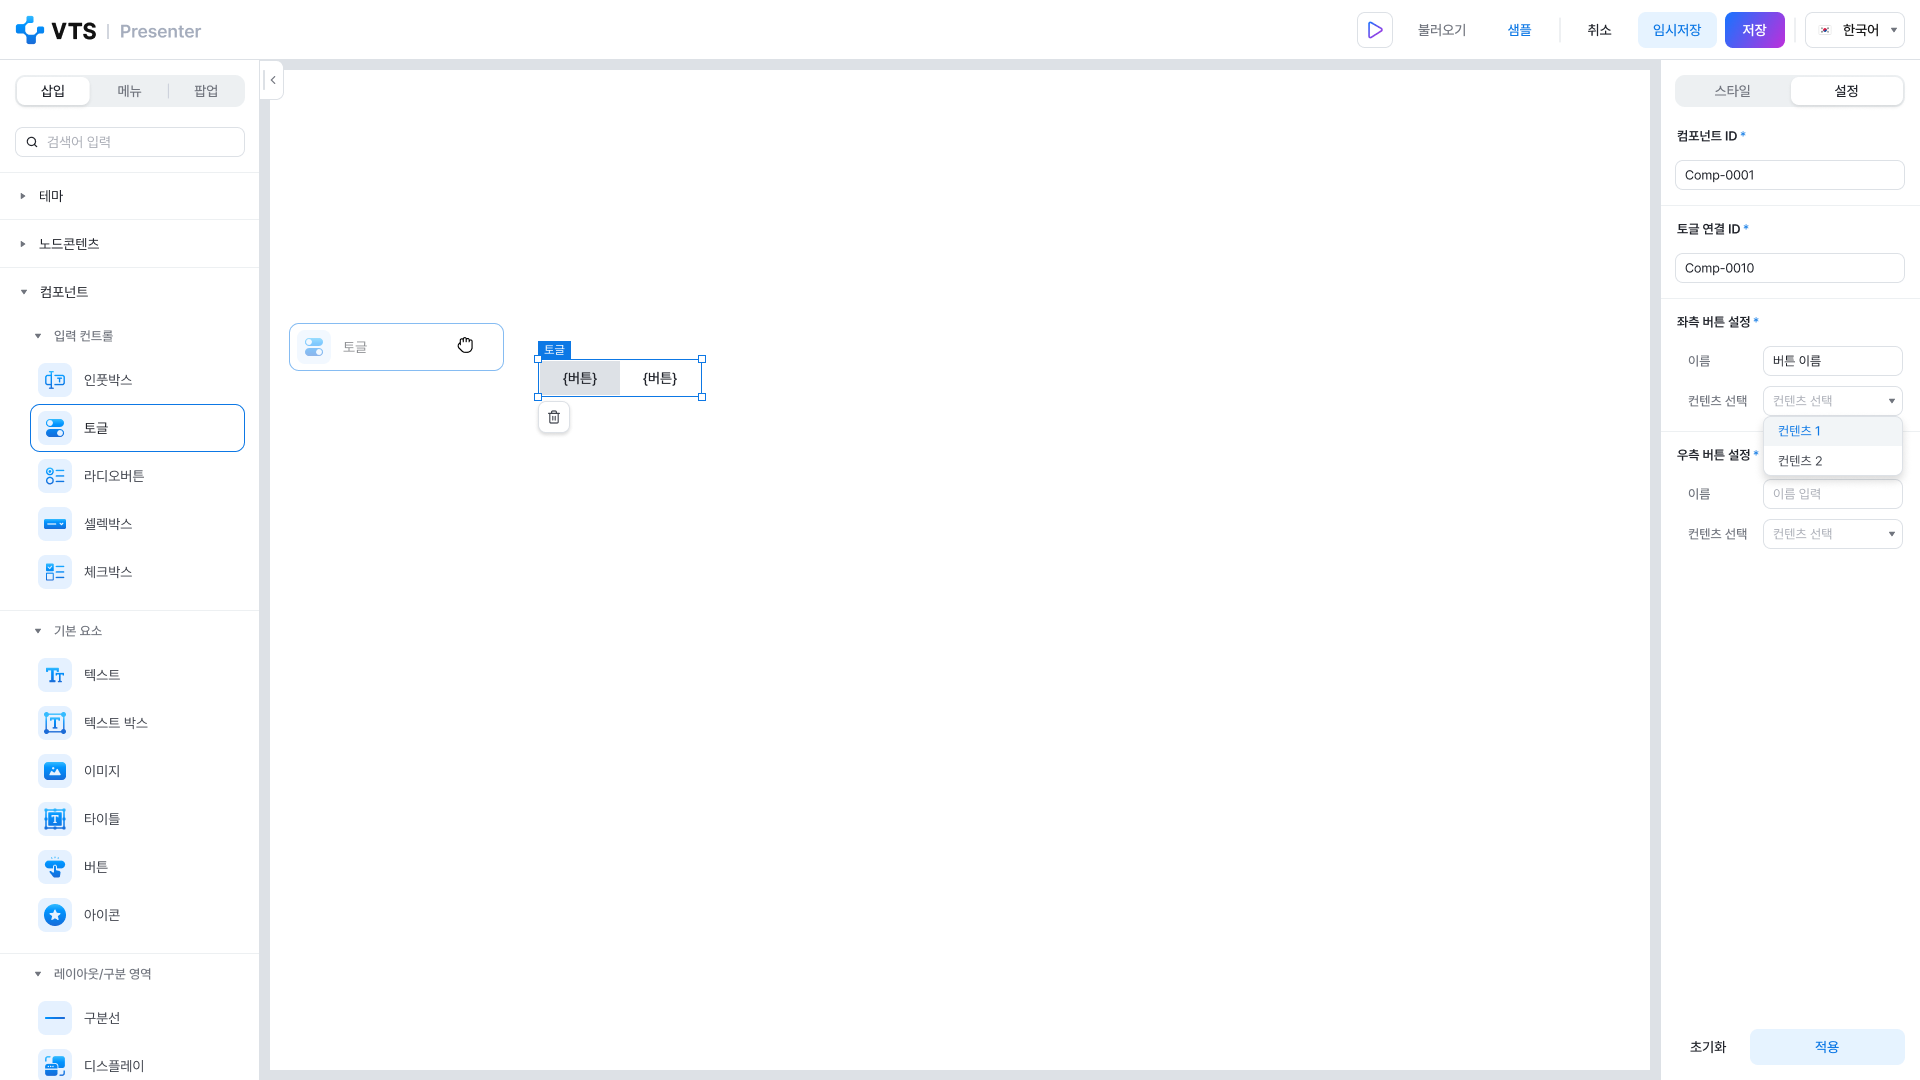
Task: Open left button 컨텐츠 선택 dropdown
Action: [x=1833, y=401]
